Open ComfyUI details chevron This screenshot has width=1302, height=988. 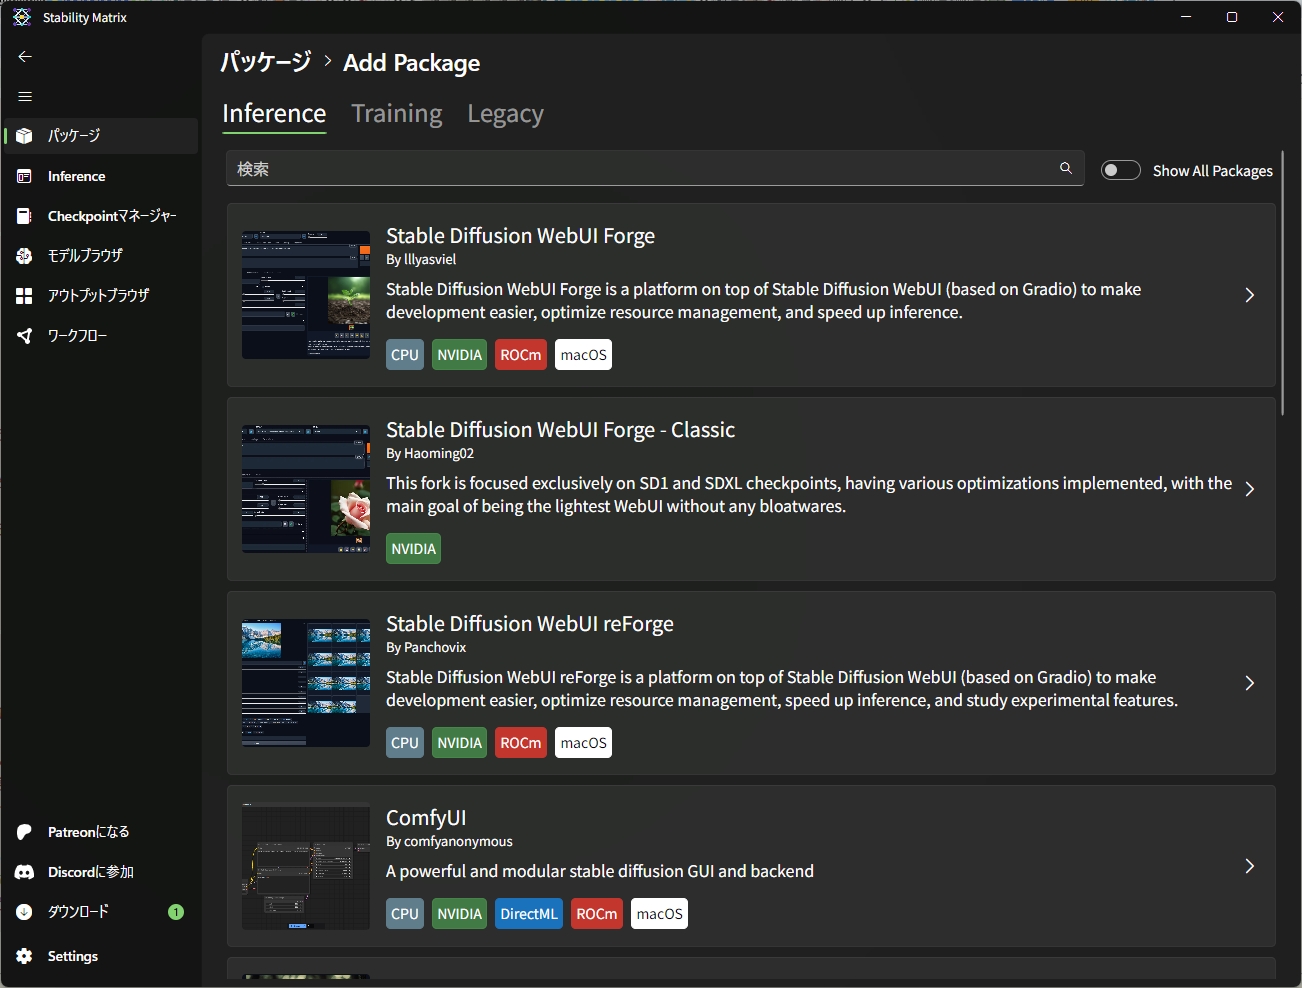(x=1250, y=866)
